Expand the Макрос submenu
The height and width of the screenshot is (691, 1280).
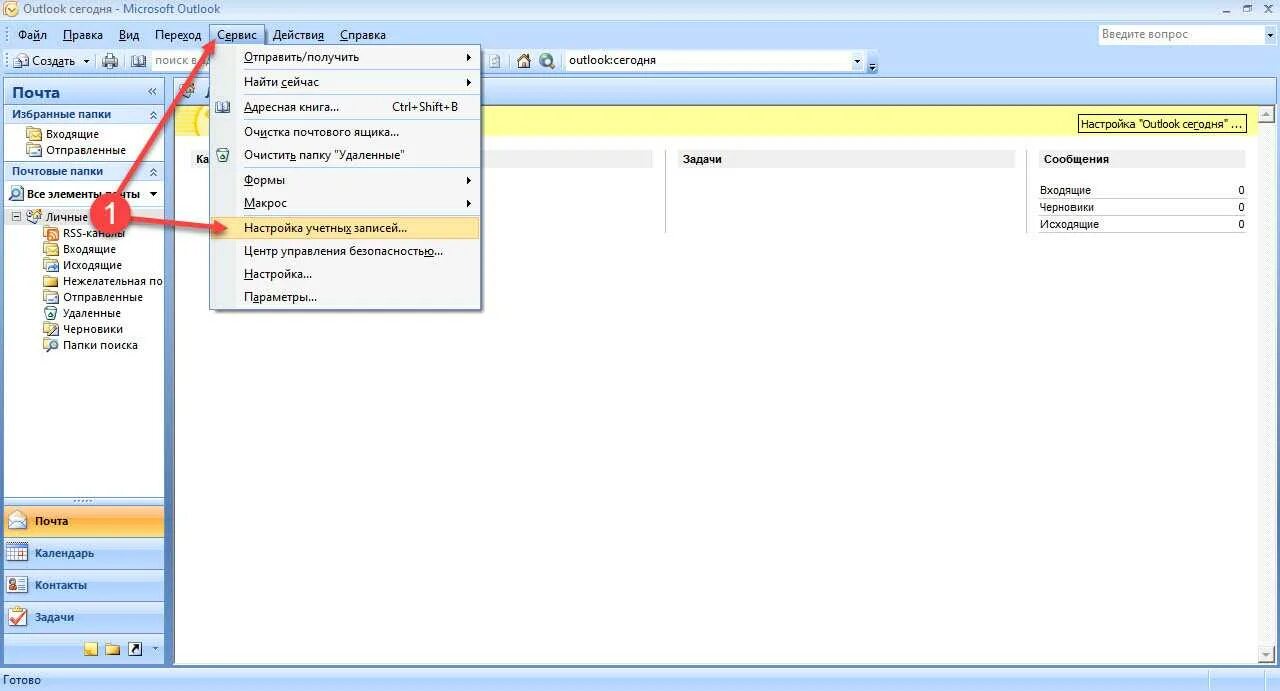(x=346, y=203)
